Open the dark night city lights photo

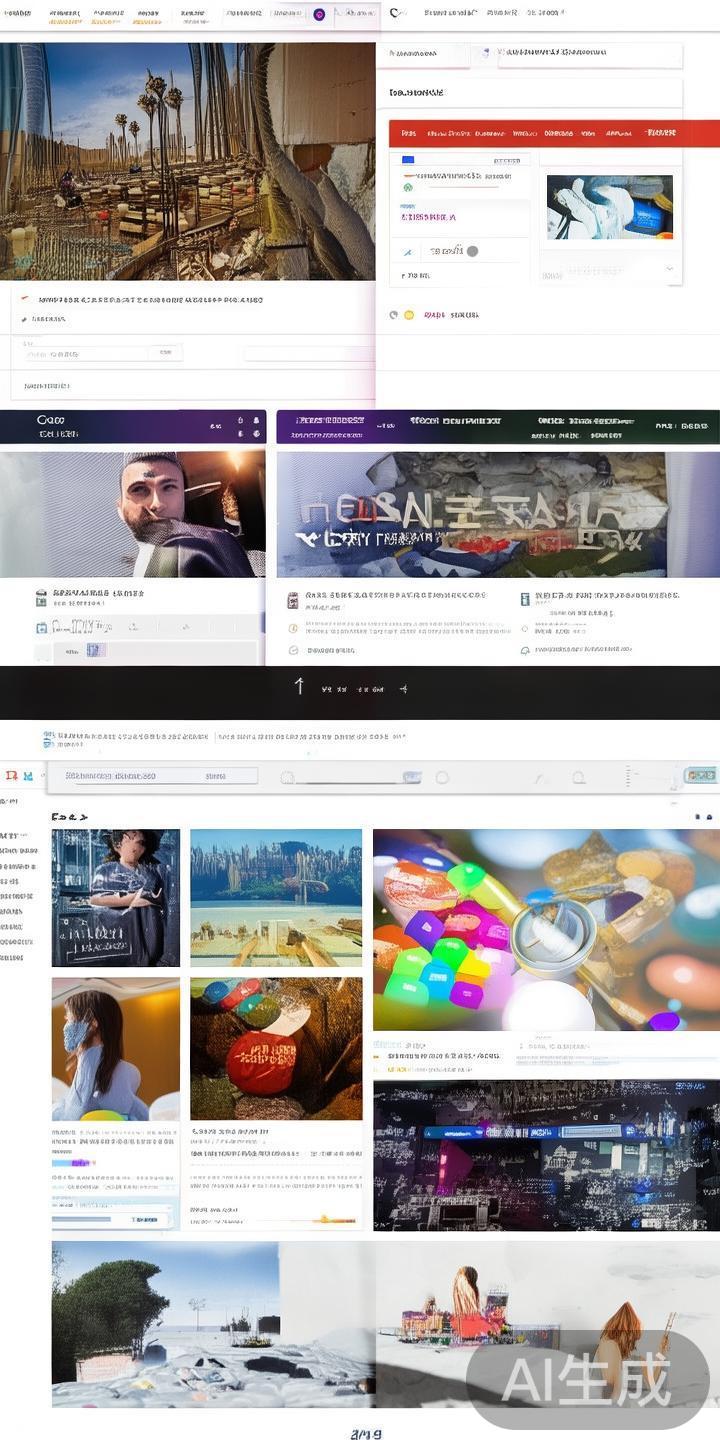(x=546, y=1155)
